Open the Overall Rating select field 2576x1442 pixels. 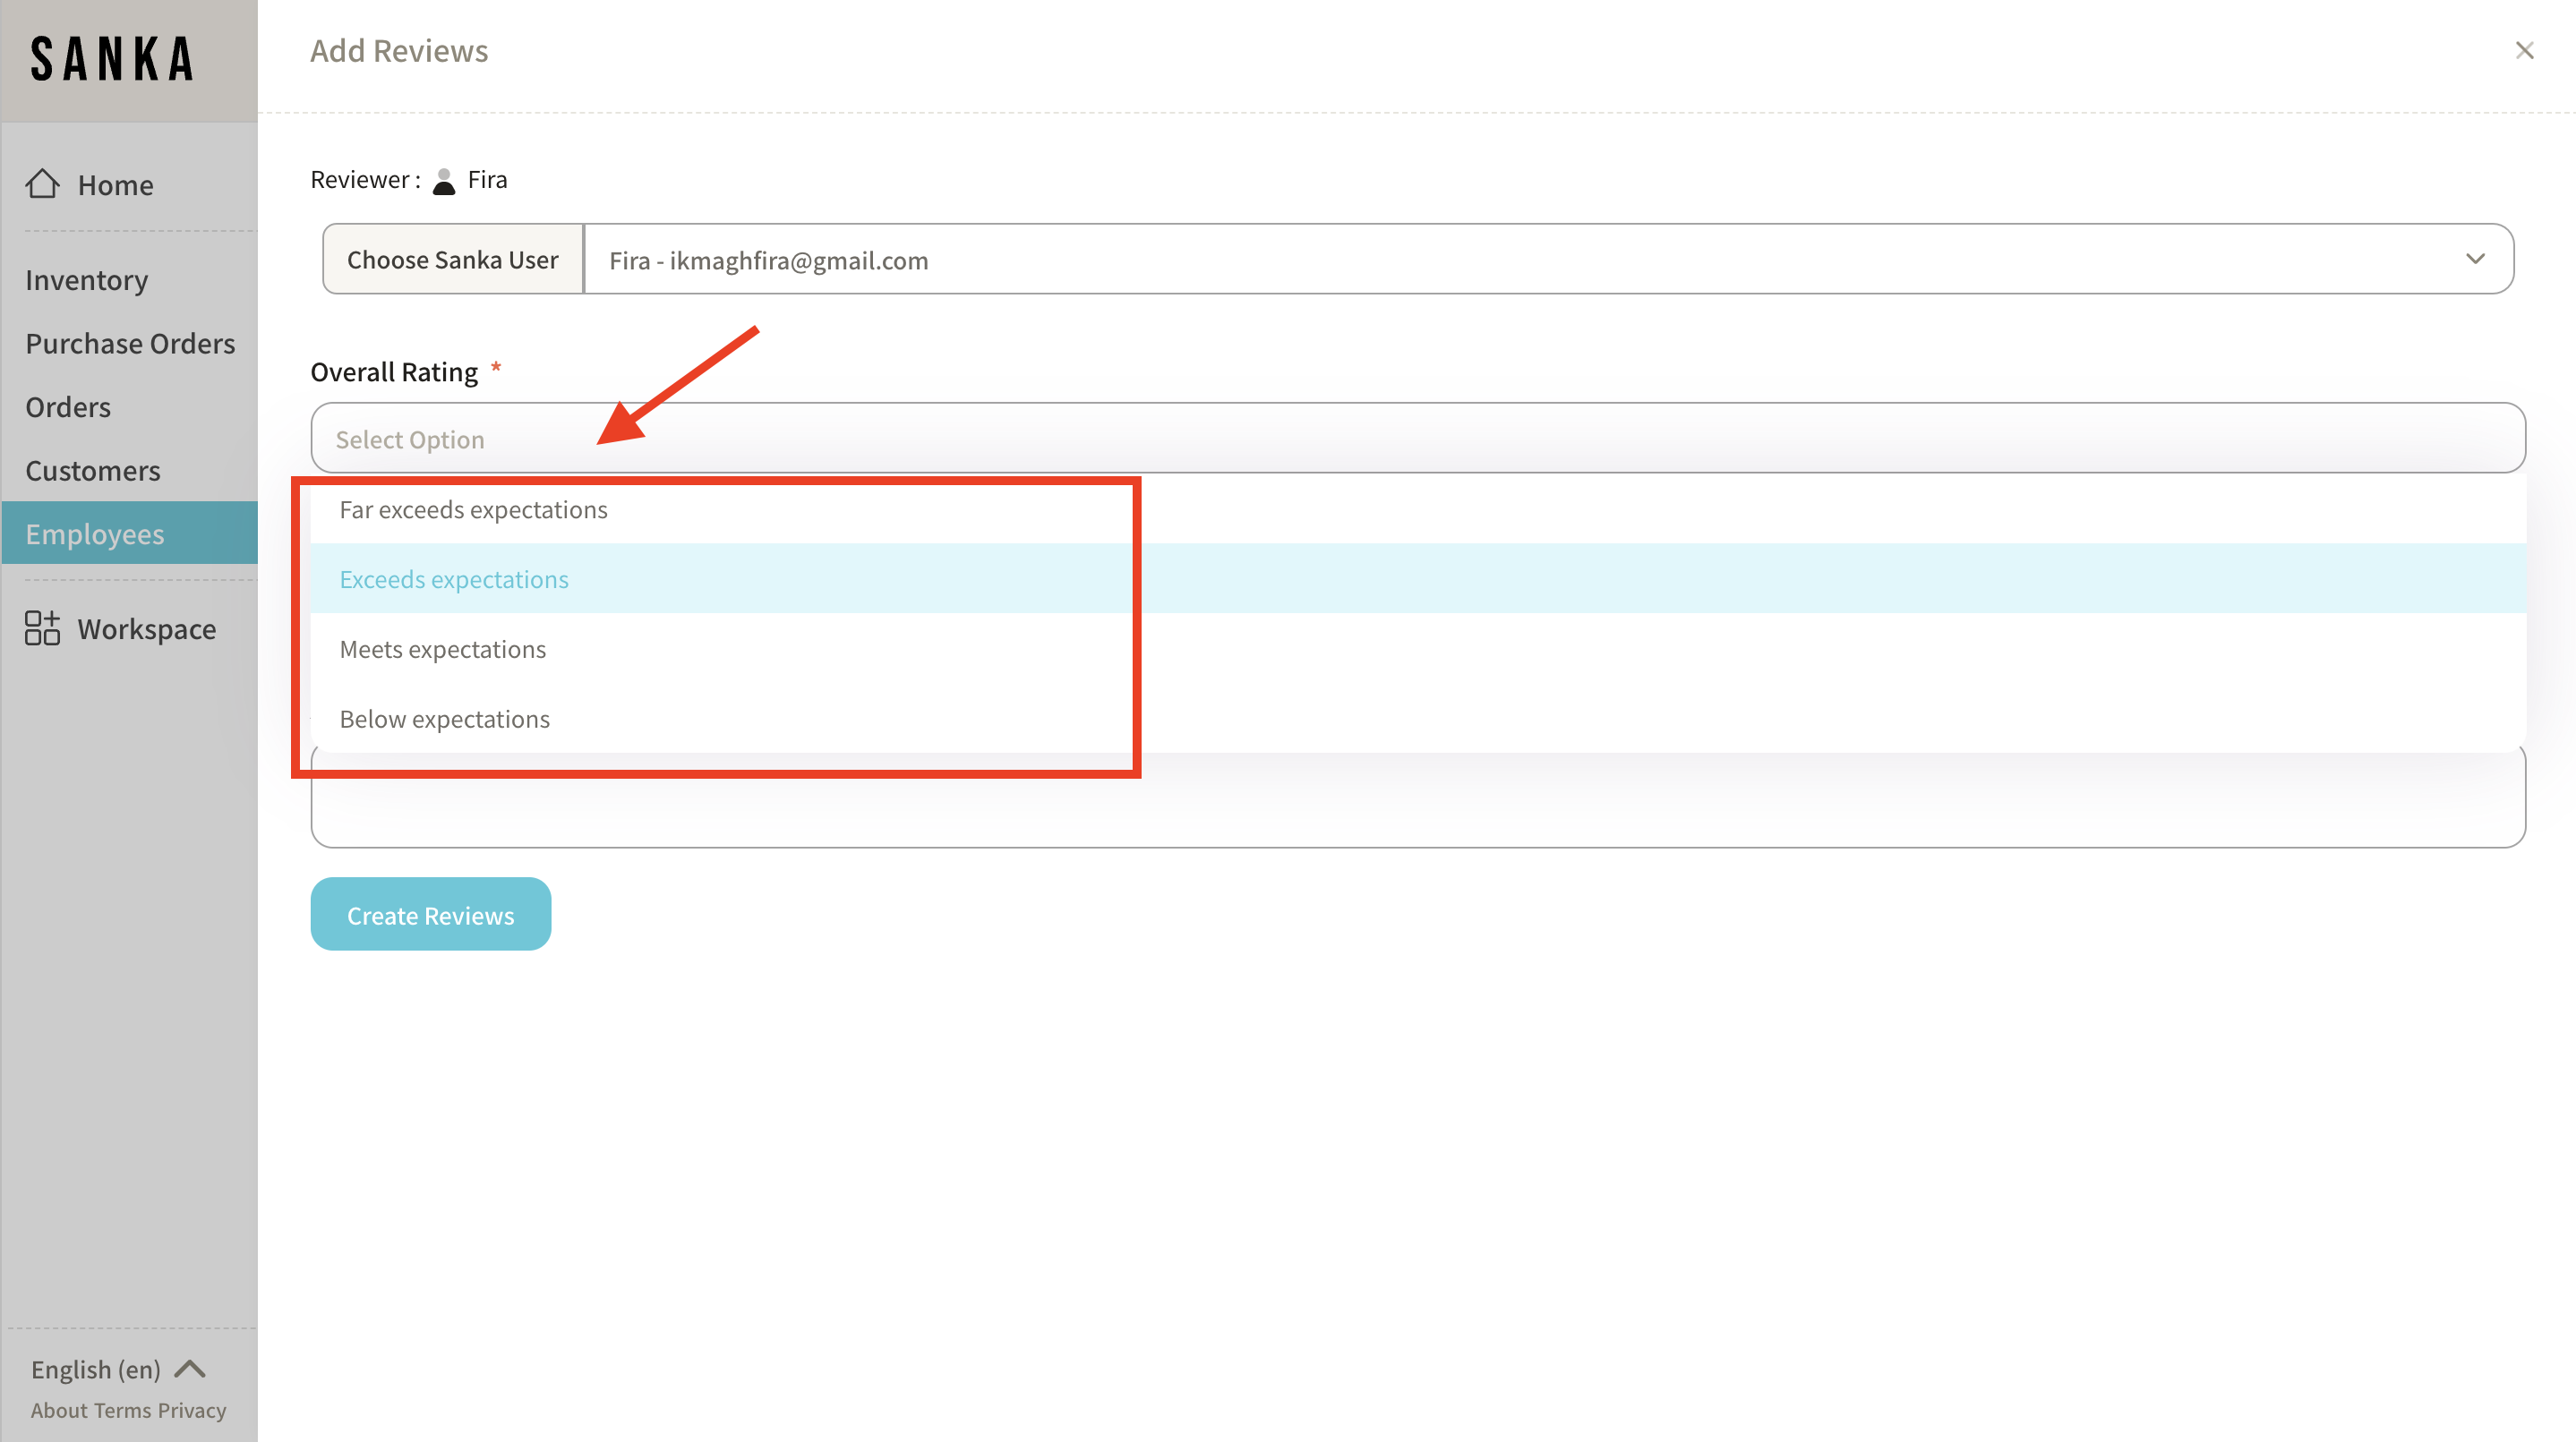tap(1417, 438)
